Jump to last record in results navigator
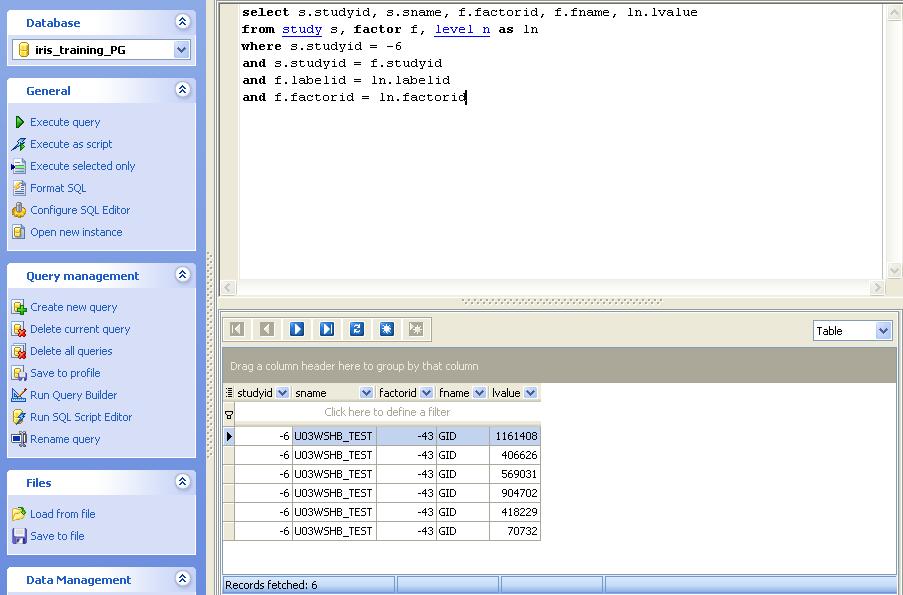 327,329
